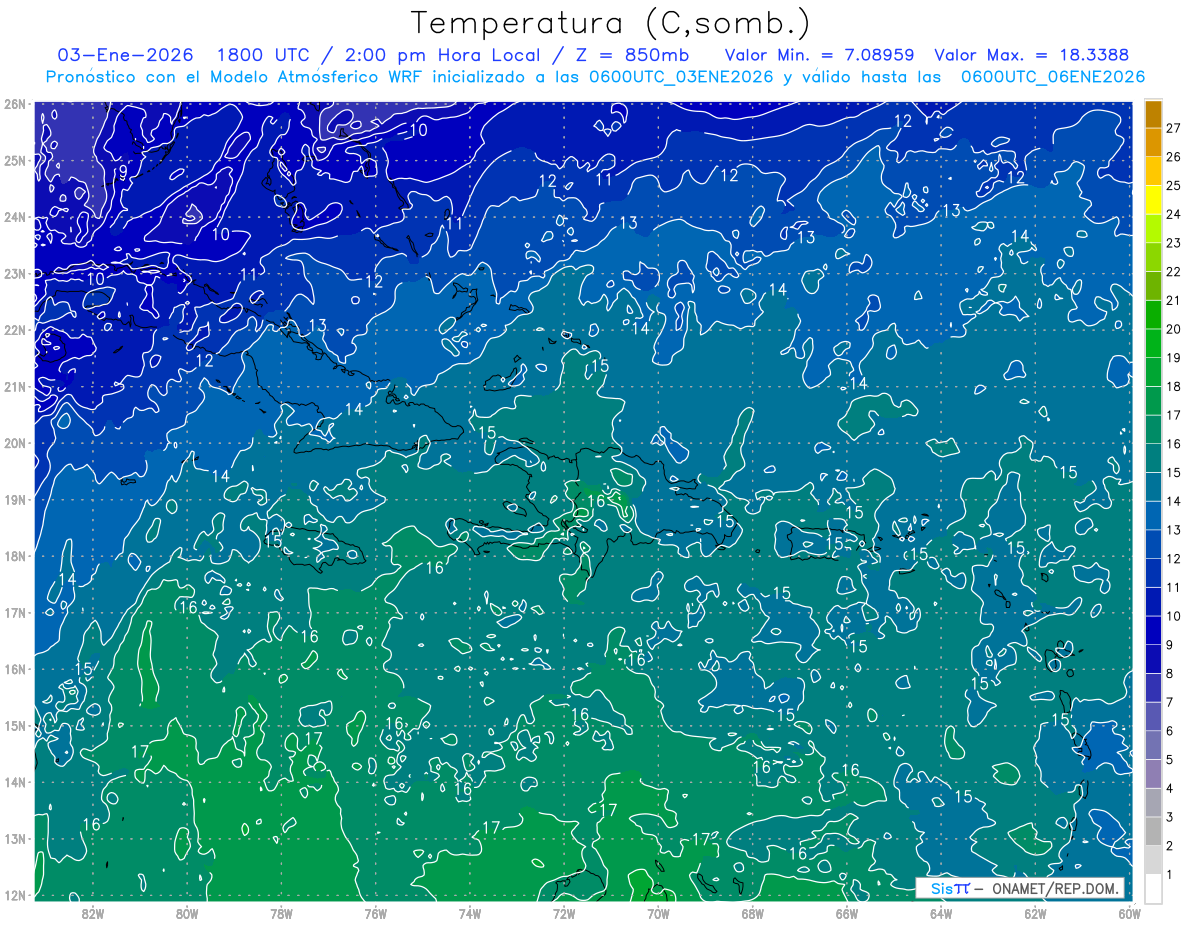Click the "13N" latitude axis label
The height and width of the screenshot is (927, 1200).
15,838
